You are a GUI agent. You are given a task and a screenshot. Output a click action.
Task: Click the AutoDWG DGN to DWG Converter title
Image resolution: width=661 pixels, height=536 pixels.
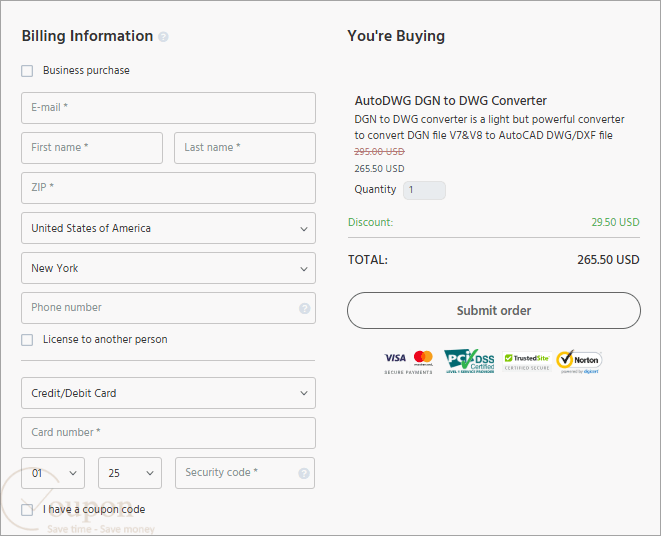pyautogui.click(x=450, y=101)
